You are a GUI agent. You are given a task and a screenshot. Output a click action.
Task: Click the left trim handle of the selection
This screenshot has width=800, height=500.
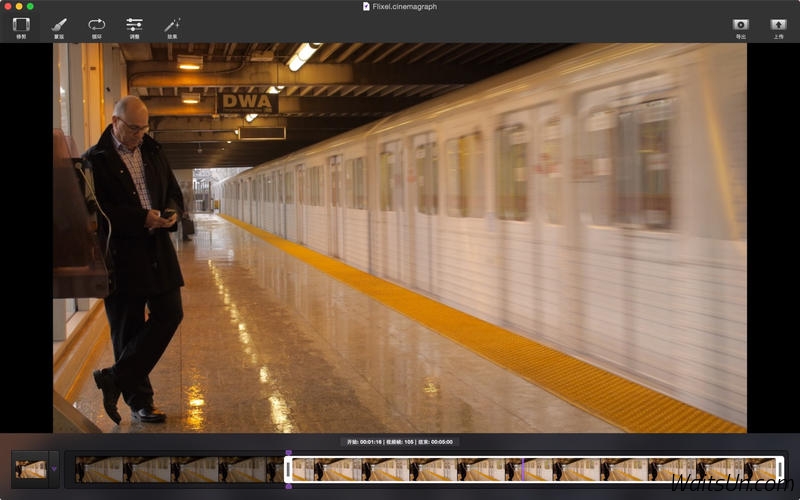[288, 469]
